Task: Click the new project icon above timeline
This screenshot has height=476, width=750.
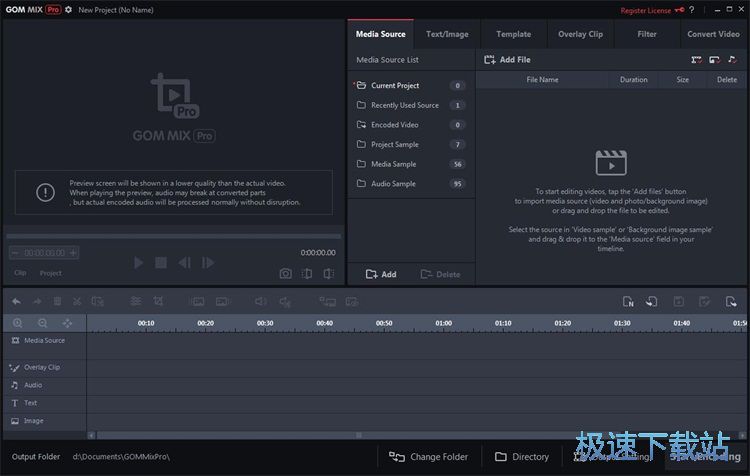Action: (x=628, y=301)
